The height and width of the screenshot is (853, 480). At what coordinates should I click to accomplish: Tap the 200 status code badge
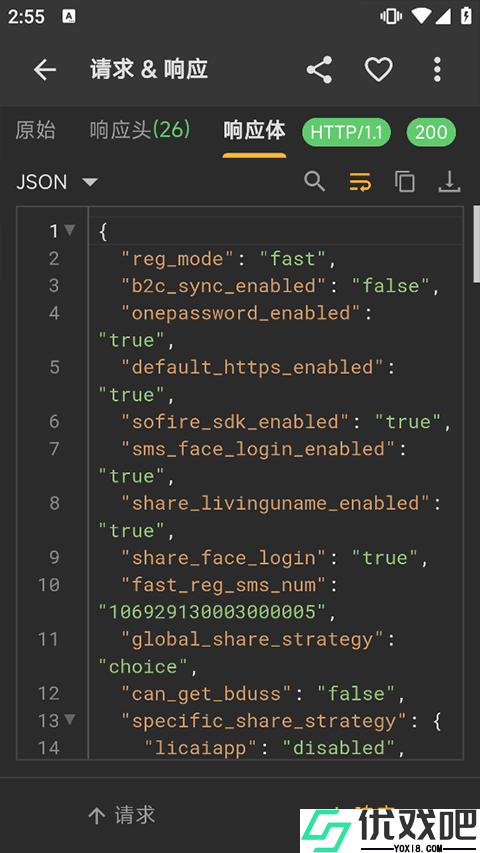coord(431,132)
